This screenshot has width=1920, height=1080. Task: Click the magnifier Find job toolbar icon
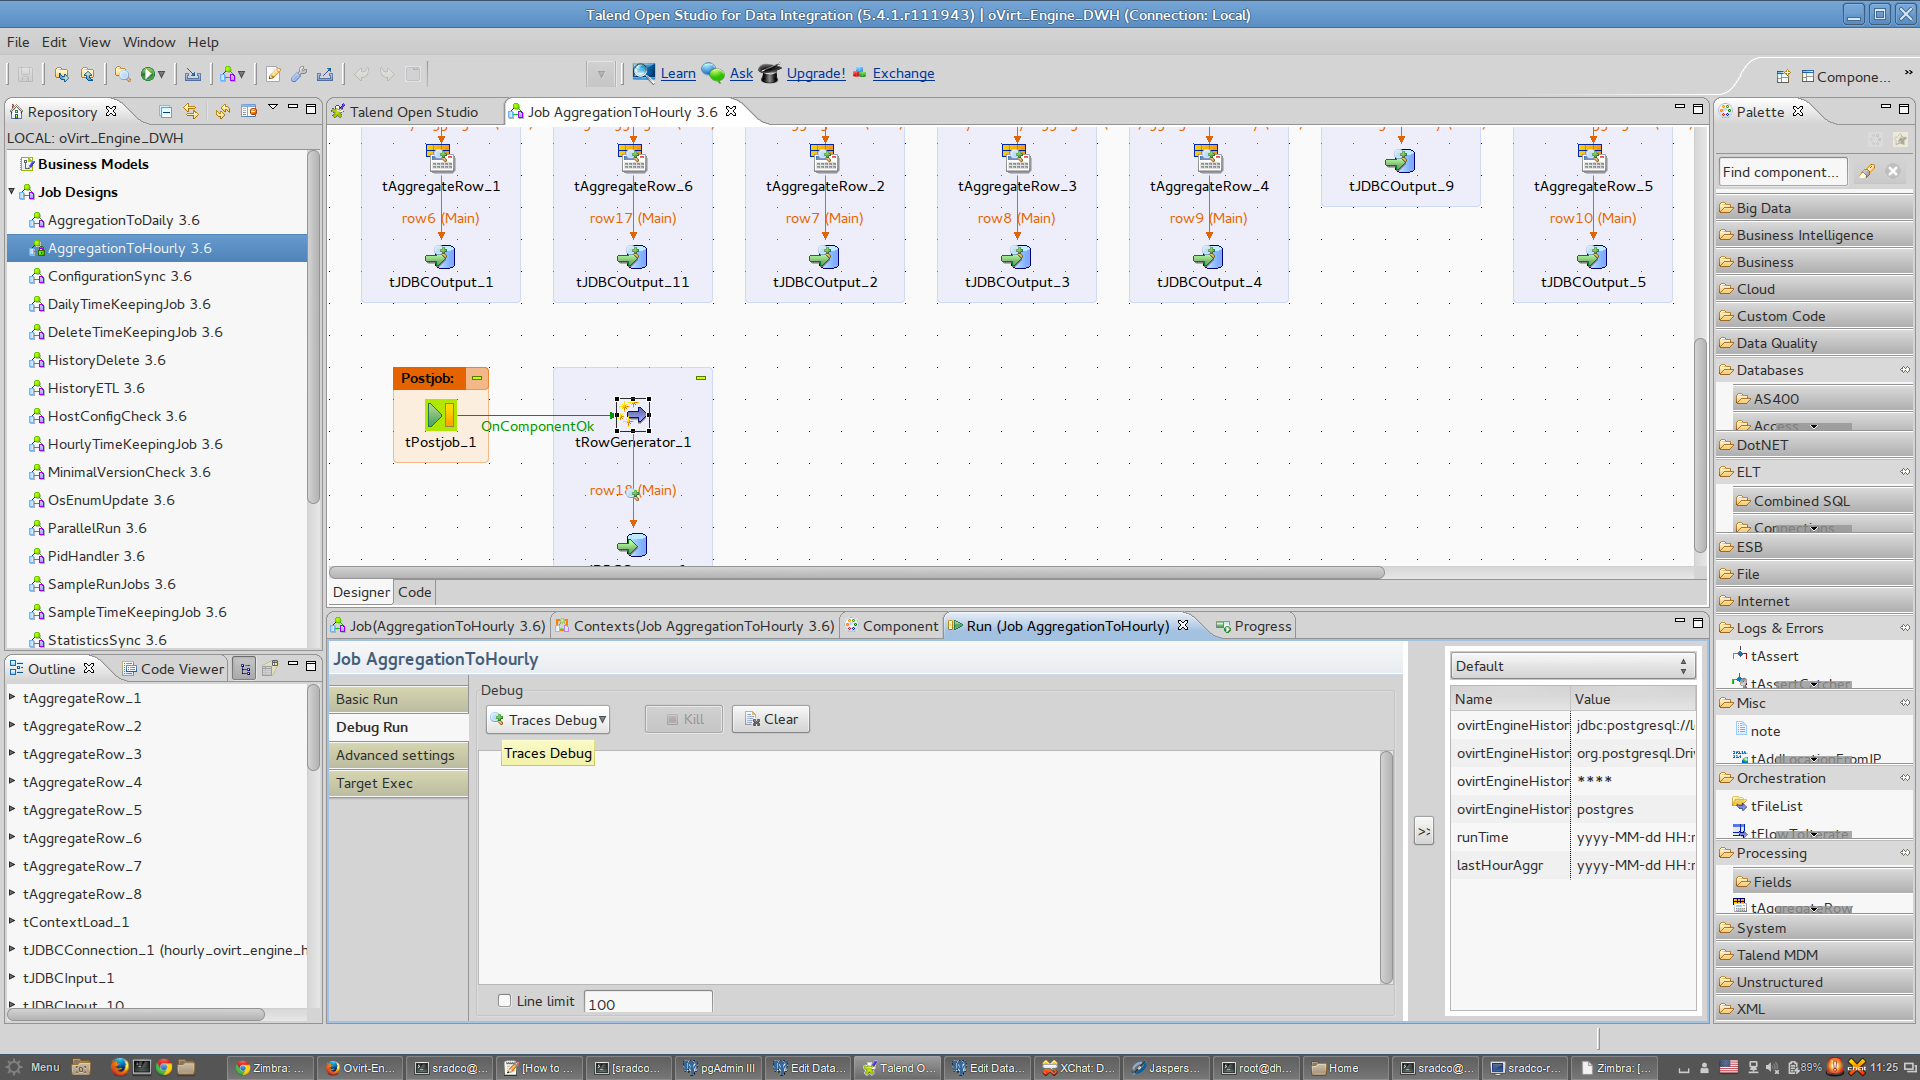[x=122, y=74]
